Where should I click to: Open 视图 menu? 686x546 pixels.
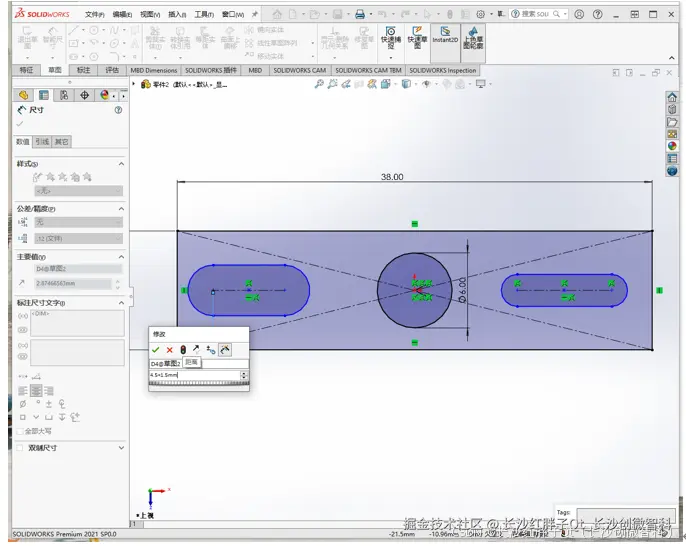[x=150, y=14]
